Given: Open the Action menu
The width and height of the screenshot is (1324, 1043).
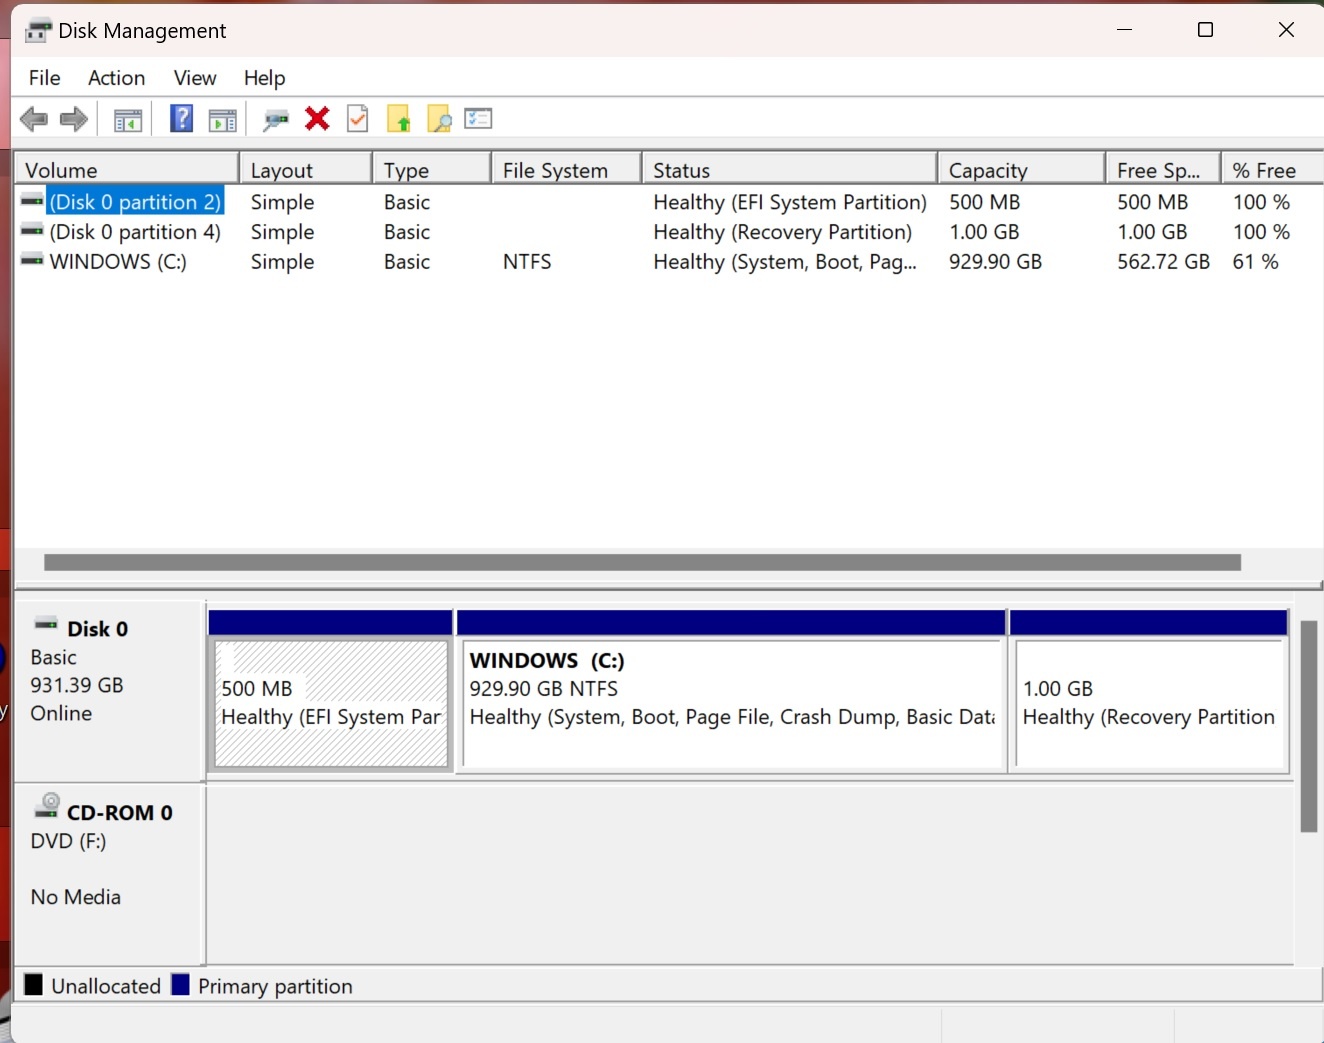Looking at the screenshot, I should [116, 78].
